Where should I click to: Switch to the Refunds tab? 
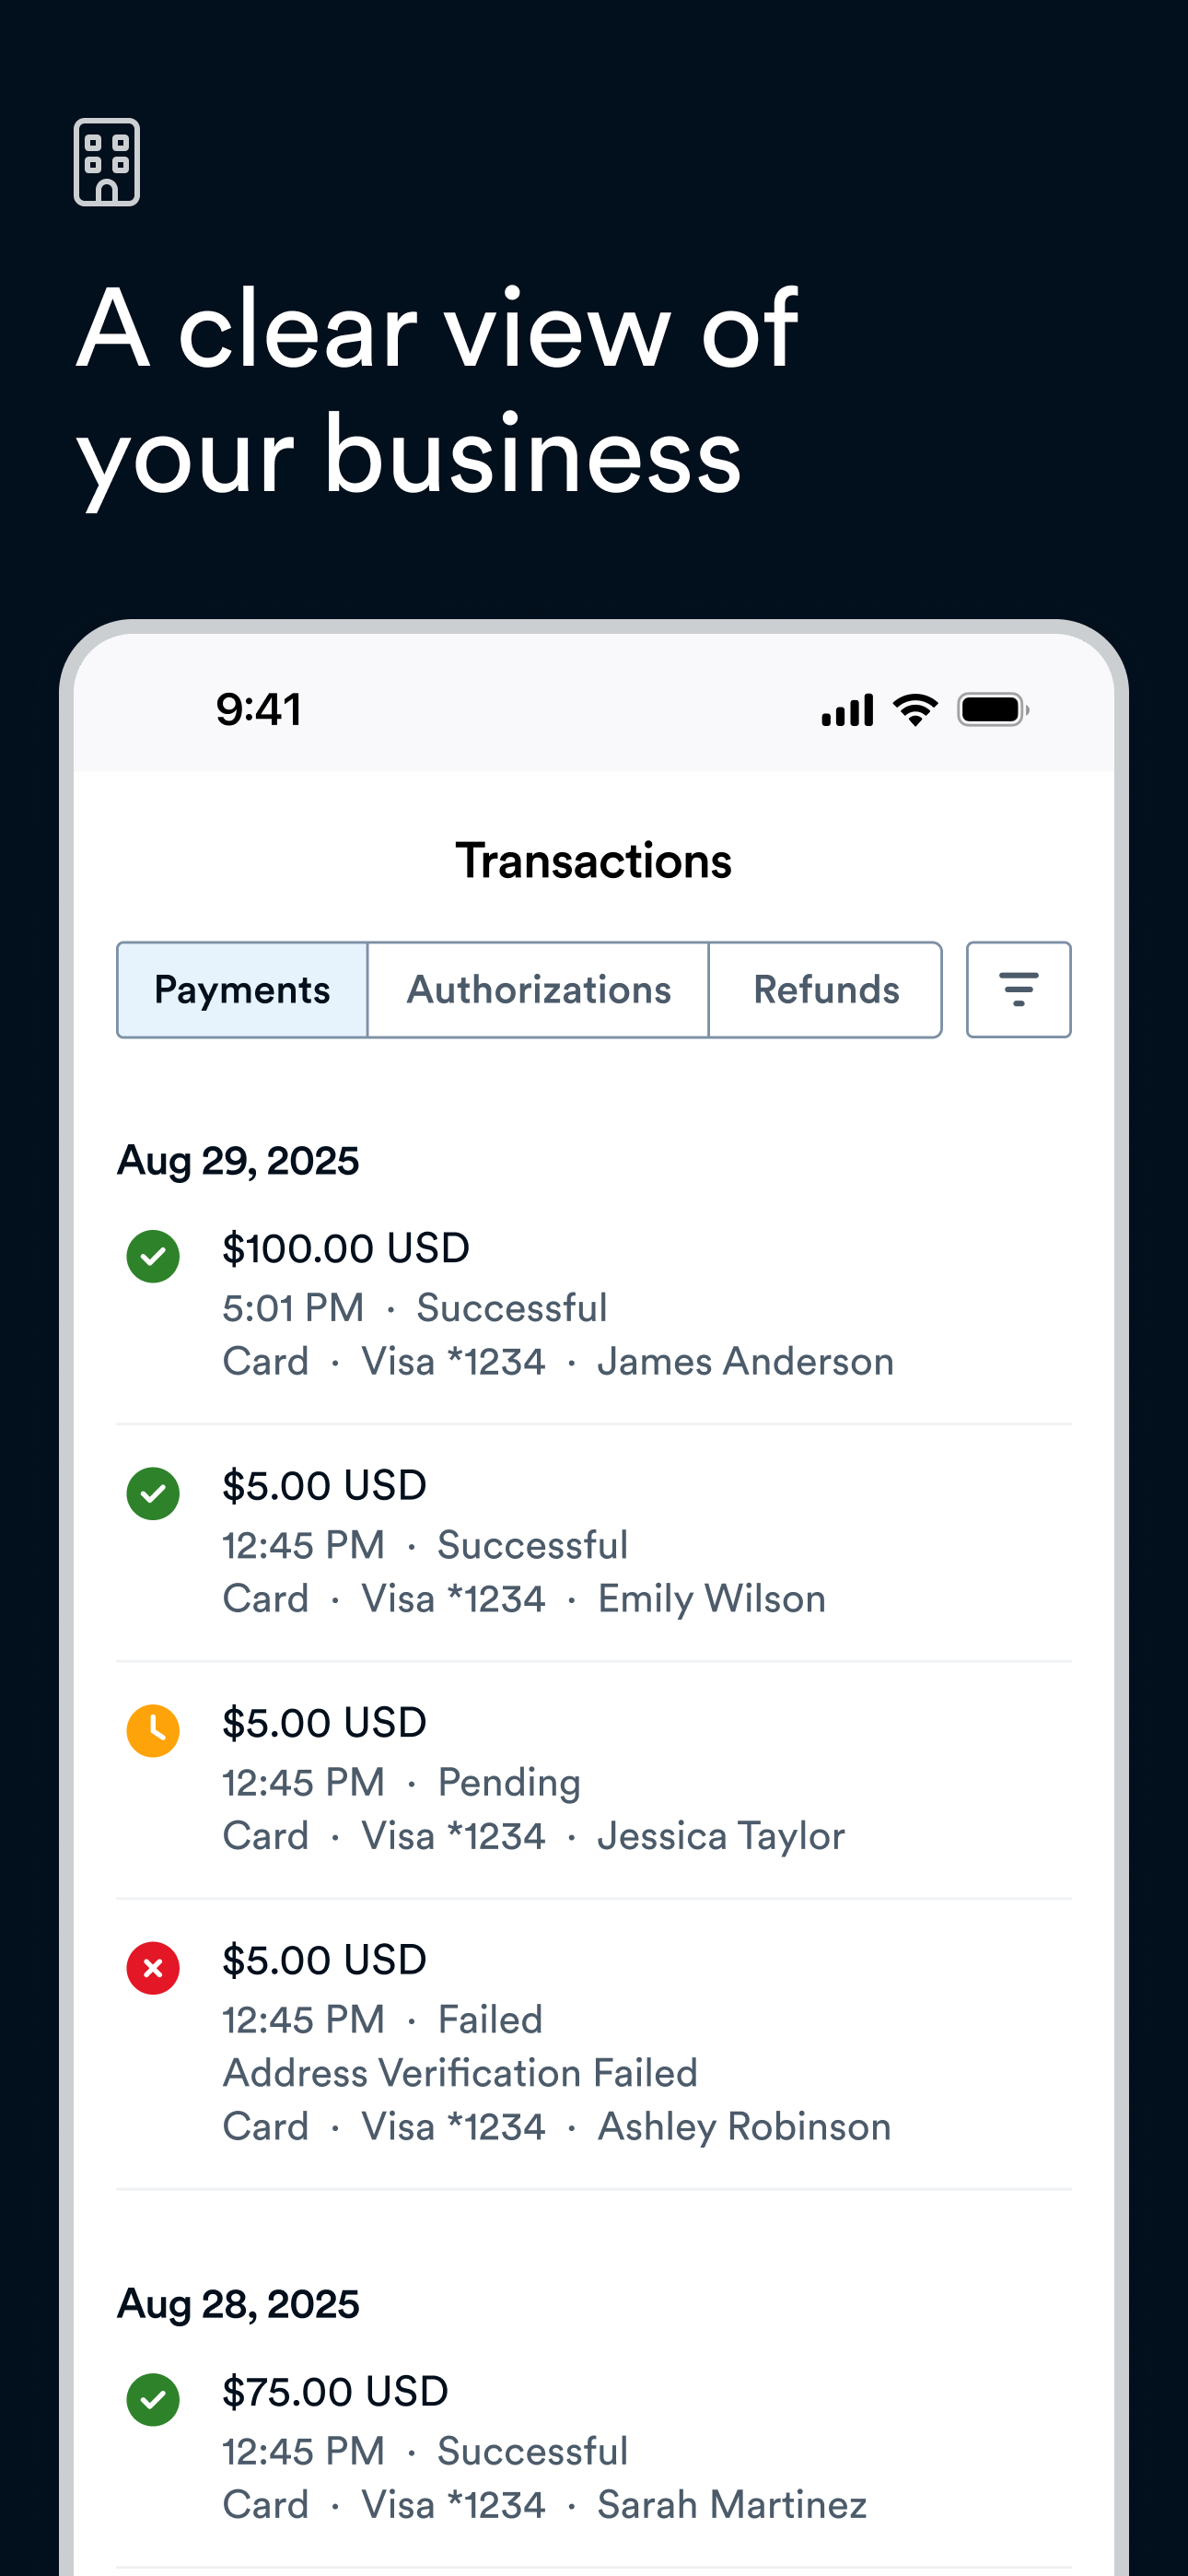click(x=826, y=990)
